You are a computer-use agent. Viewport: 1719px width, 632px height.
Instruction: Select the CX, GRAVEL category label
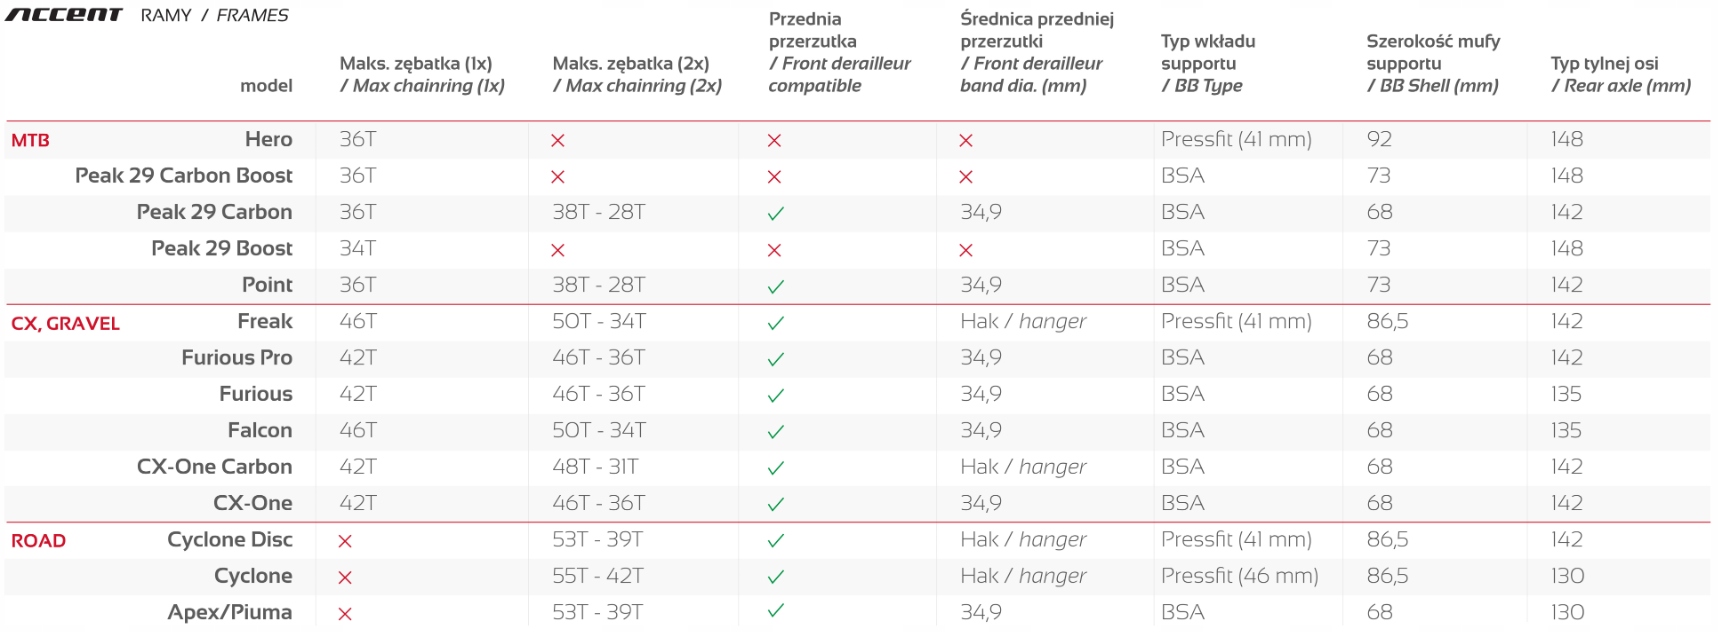point(65,324)
